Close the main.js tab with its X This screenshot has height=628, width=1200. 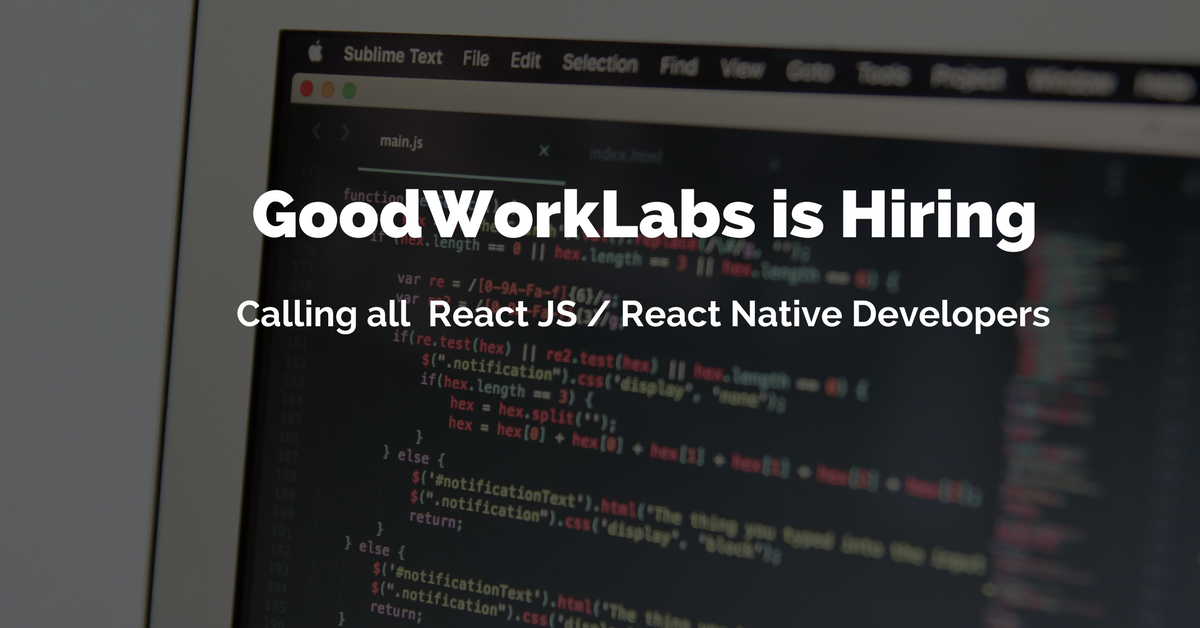pos(543,150)
